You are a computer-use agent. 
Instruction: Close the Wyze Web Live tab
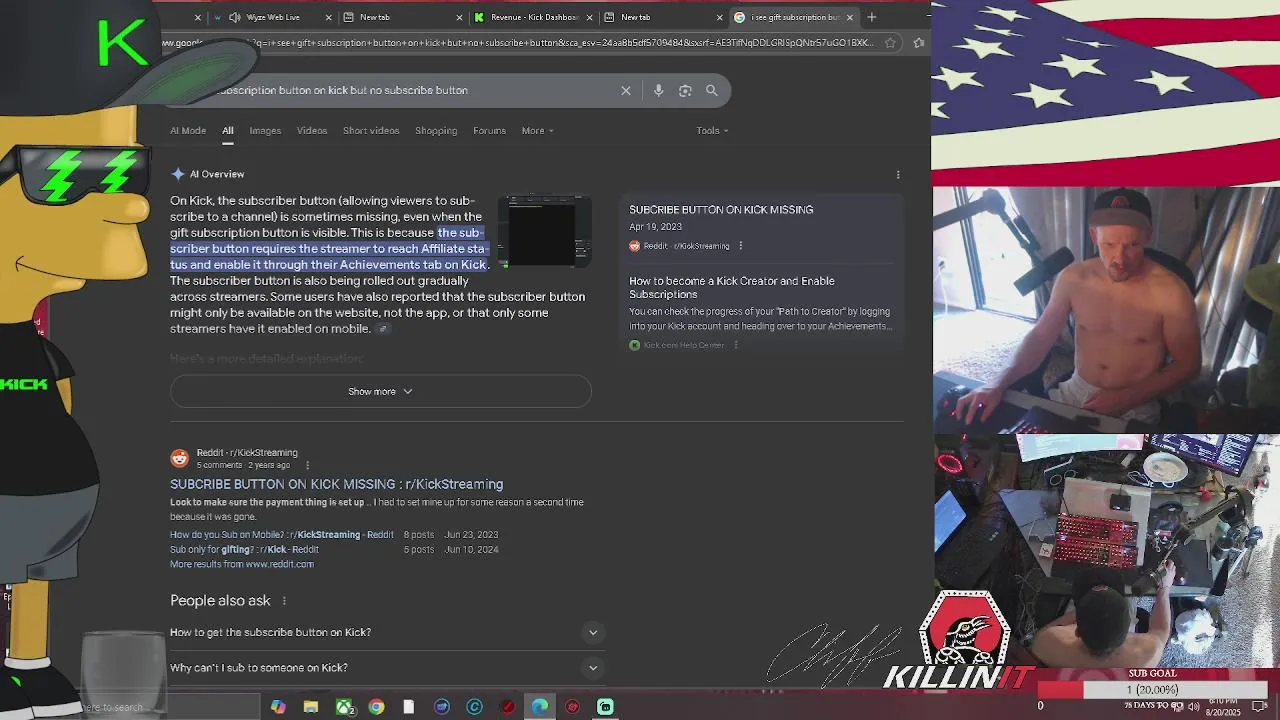pos(329,17)
